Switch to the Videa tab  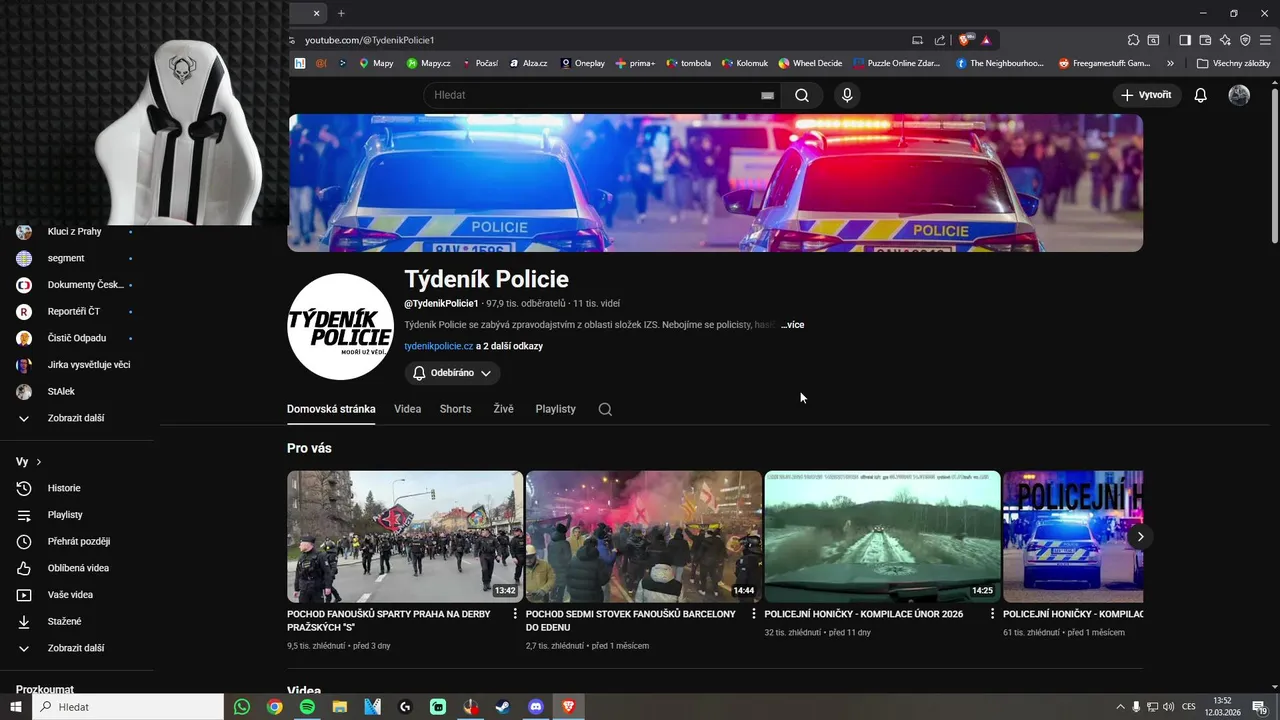407,409
